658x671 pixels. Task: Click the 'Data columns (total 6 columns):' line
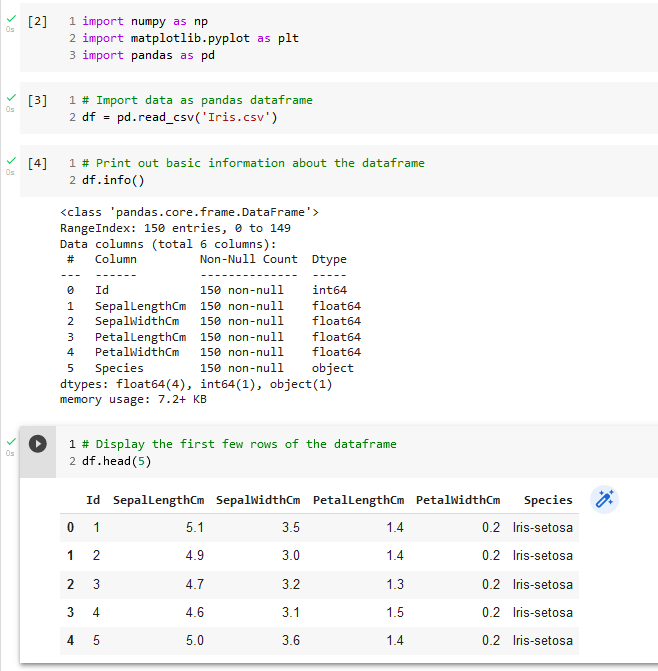[168, 244]
